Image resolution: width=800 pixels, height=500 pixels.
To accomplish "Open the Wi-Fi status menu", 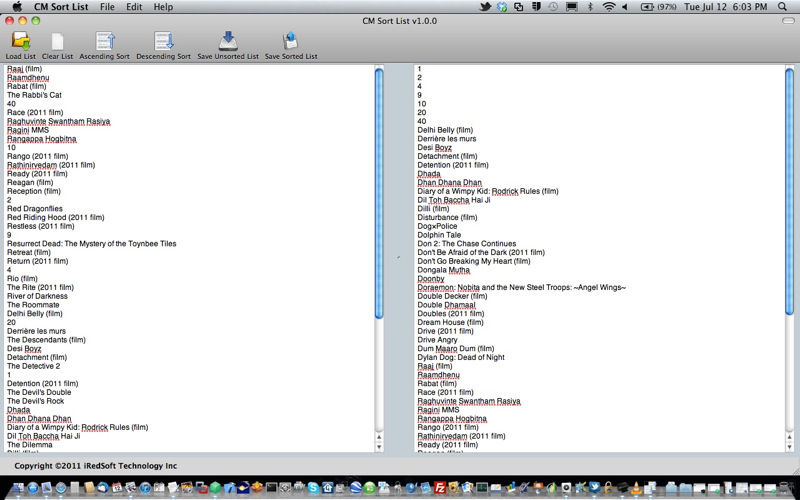I will click(608, 7).
